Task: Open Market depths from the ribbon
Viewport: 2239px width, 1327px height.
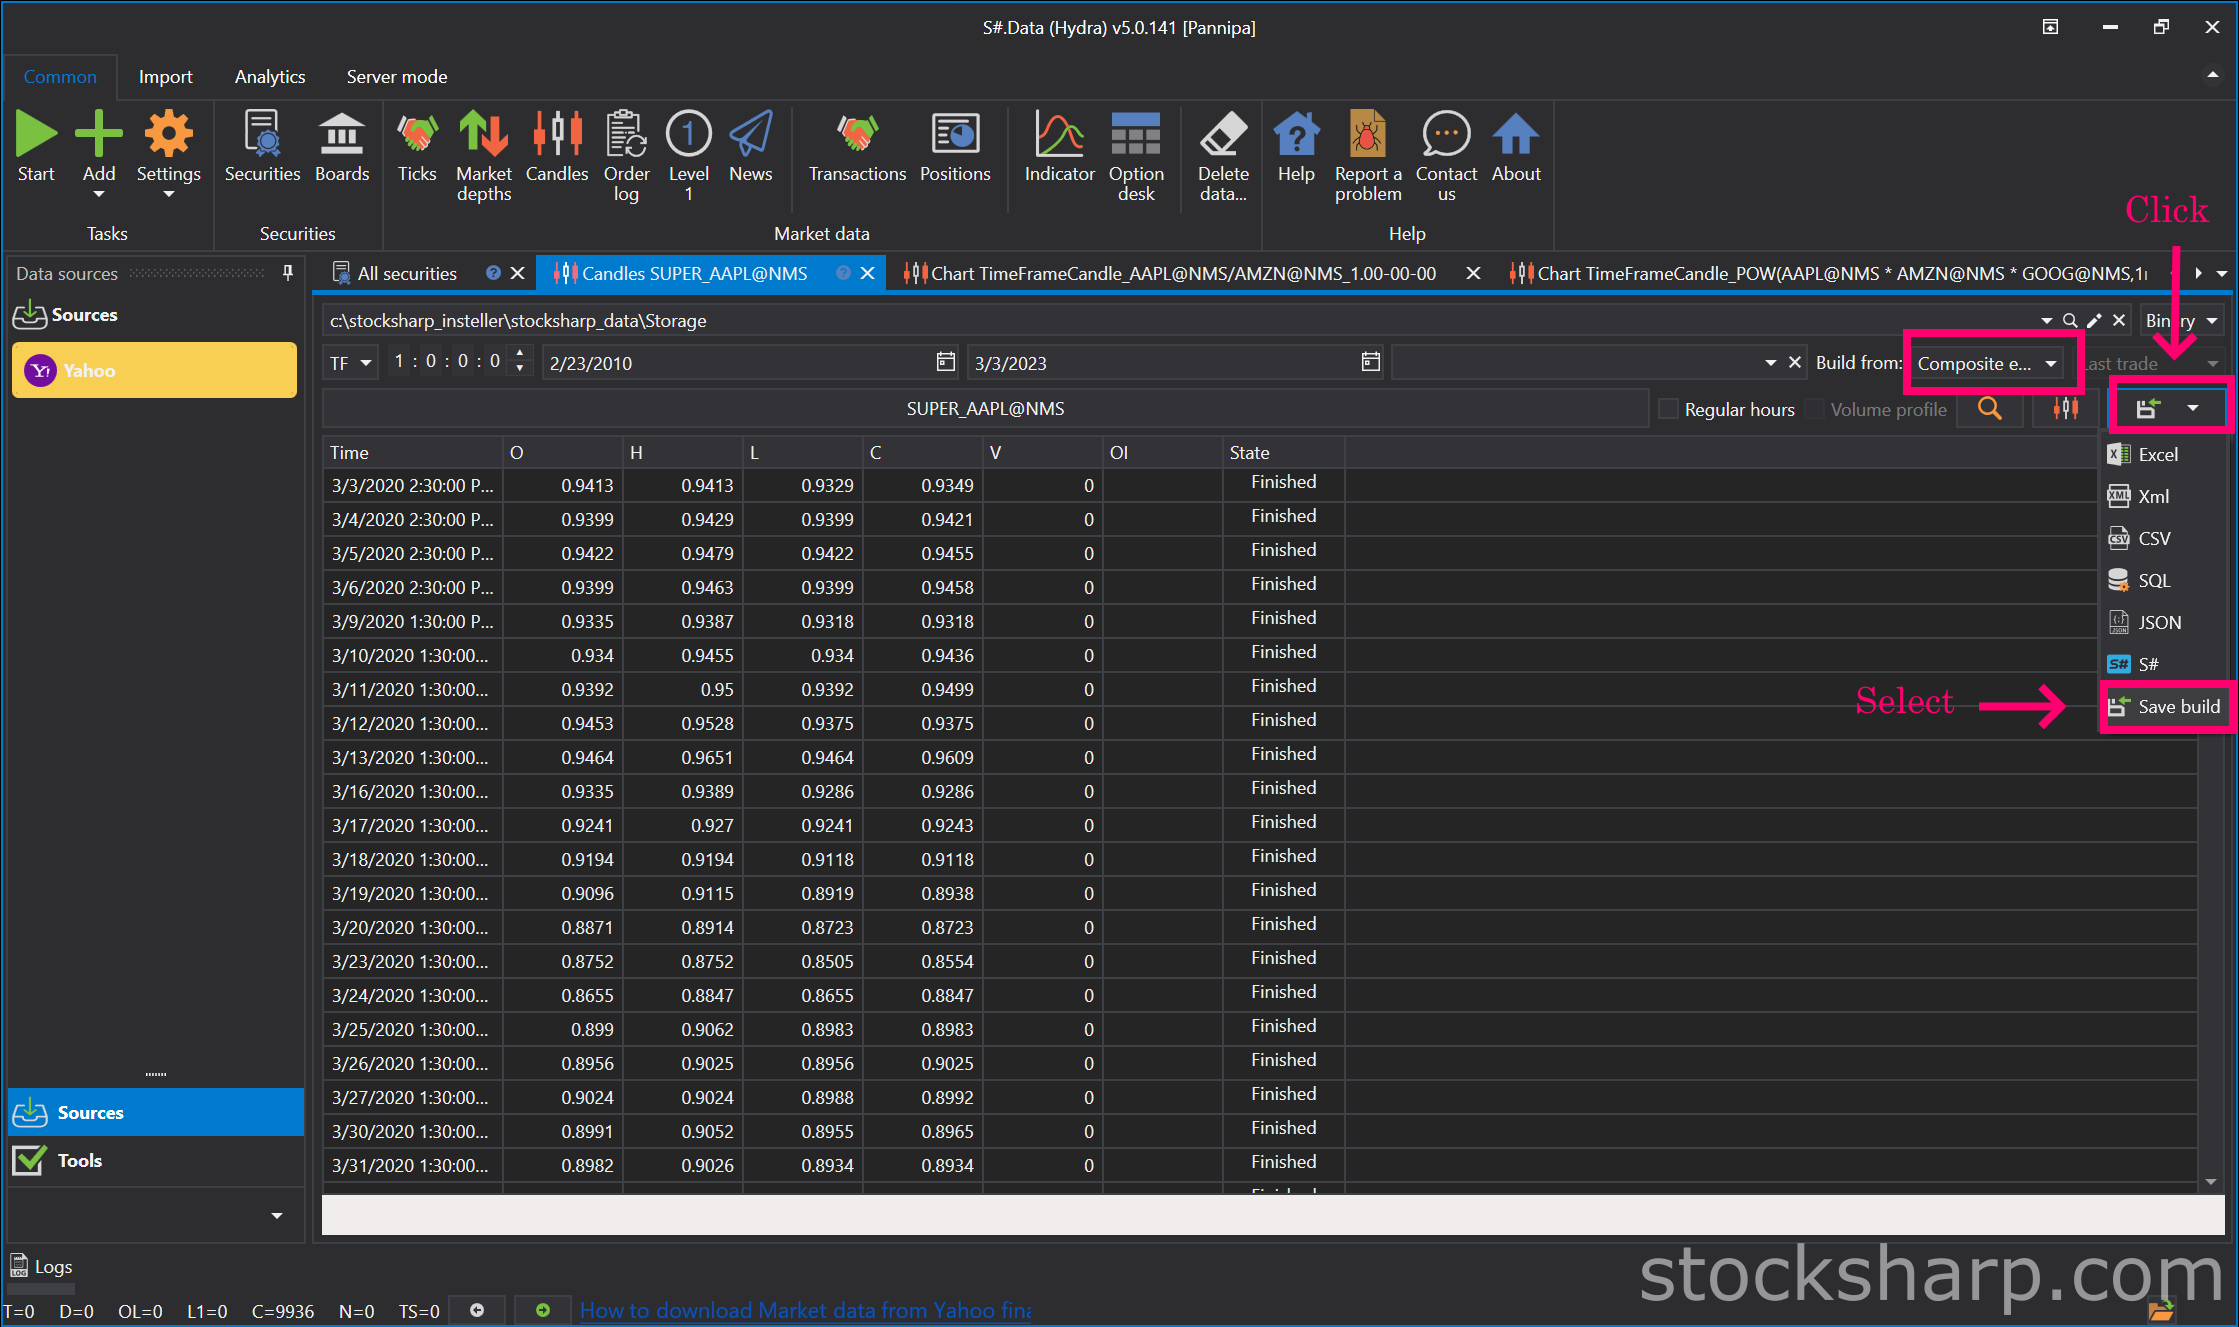Action: click(x=483, y=134)
